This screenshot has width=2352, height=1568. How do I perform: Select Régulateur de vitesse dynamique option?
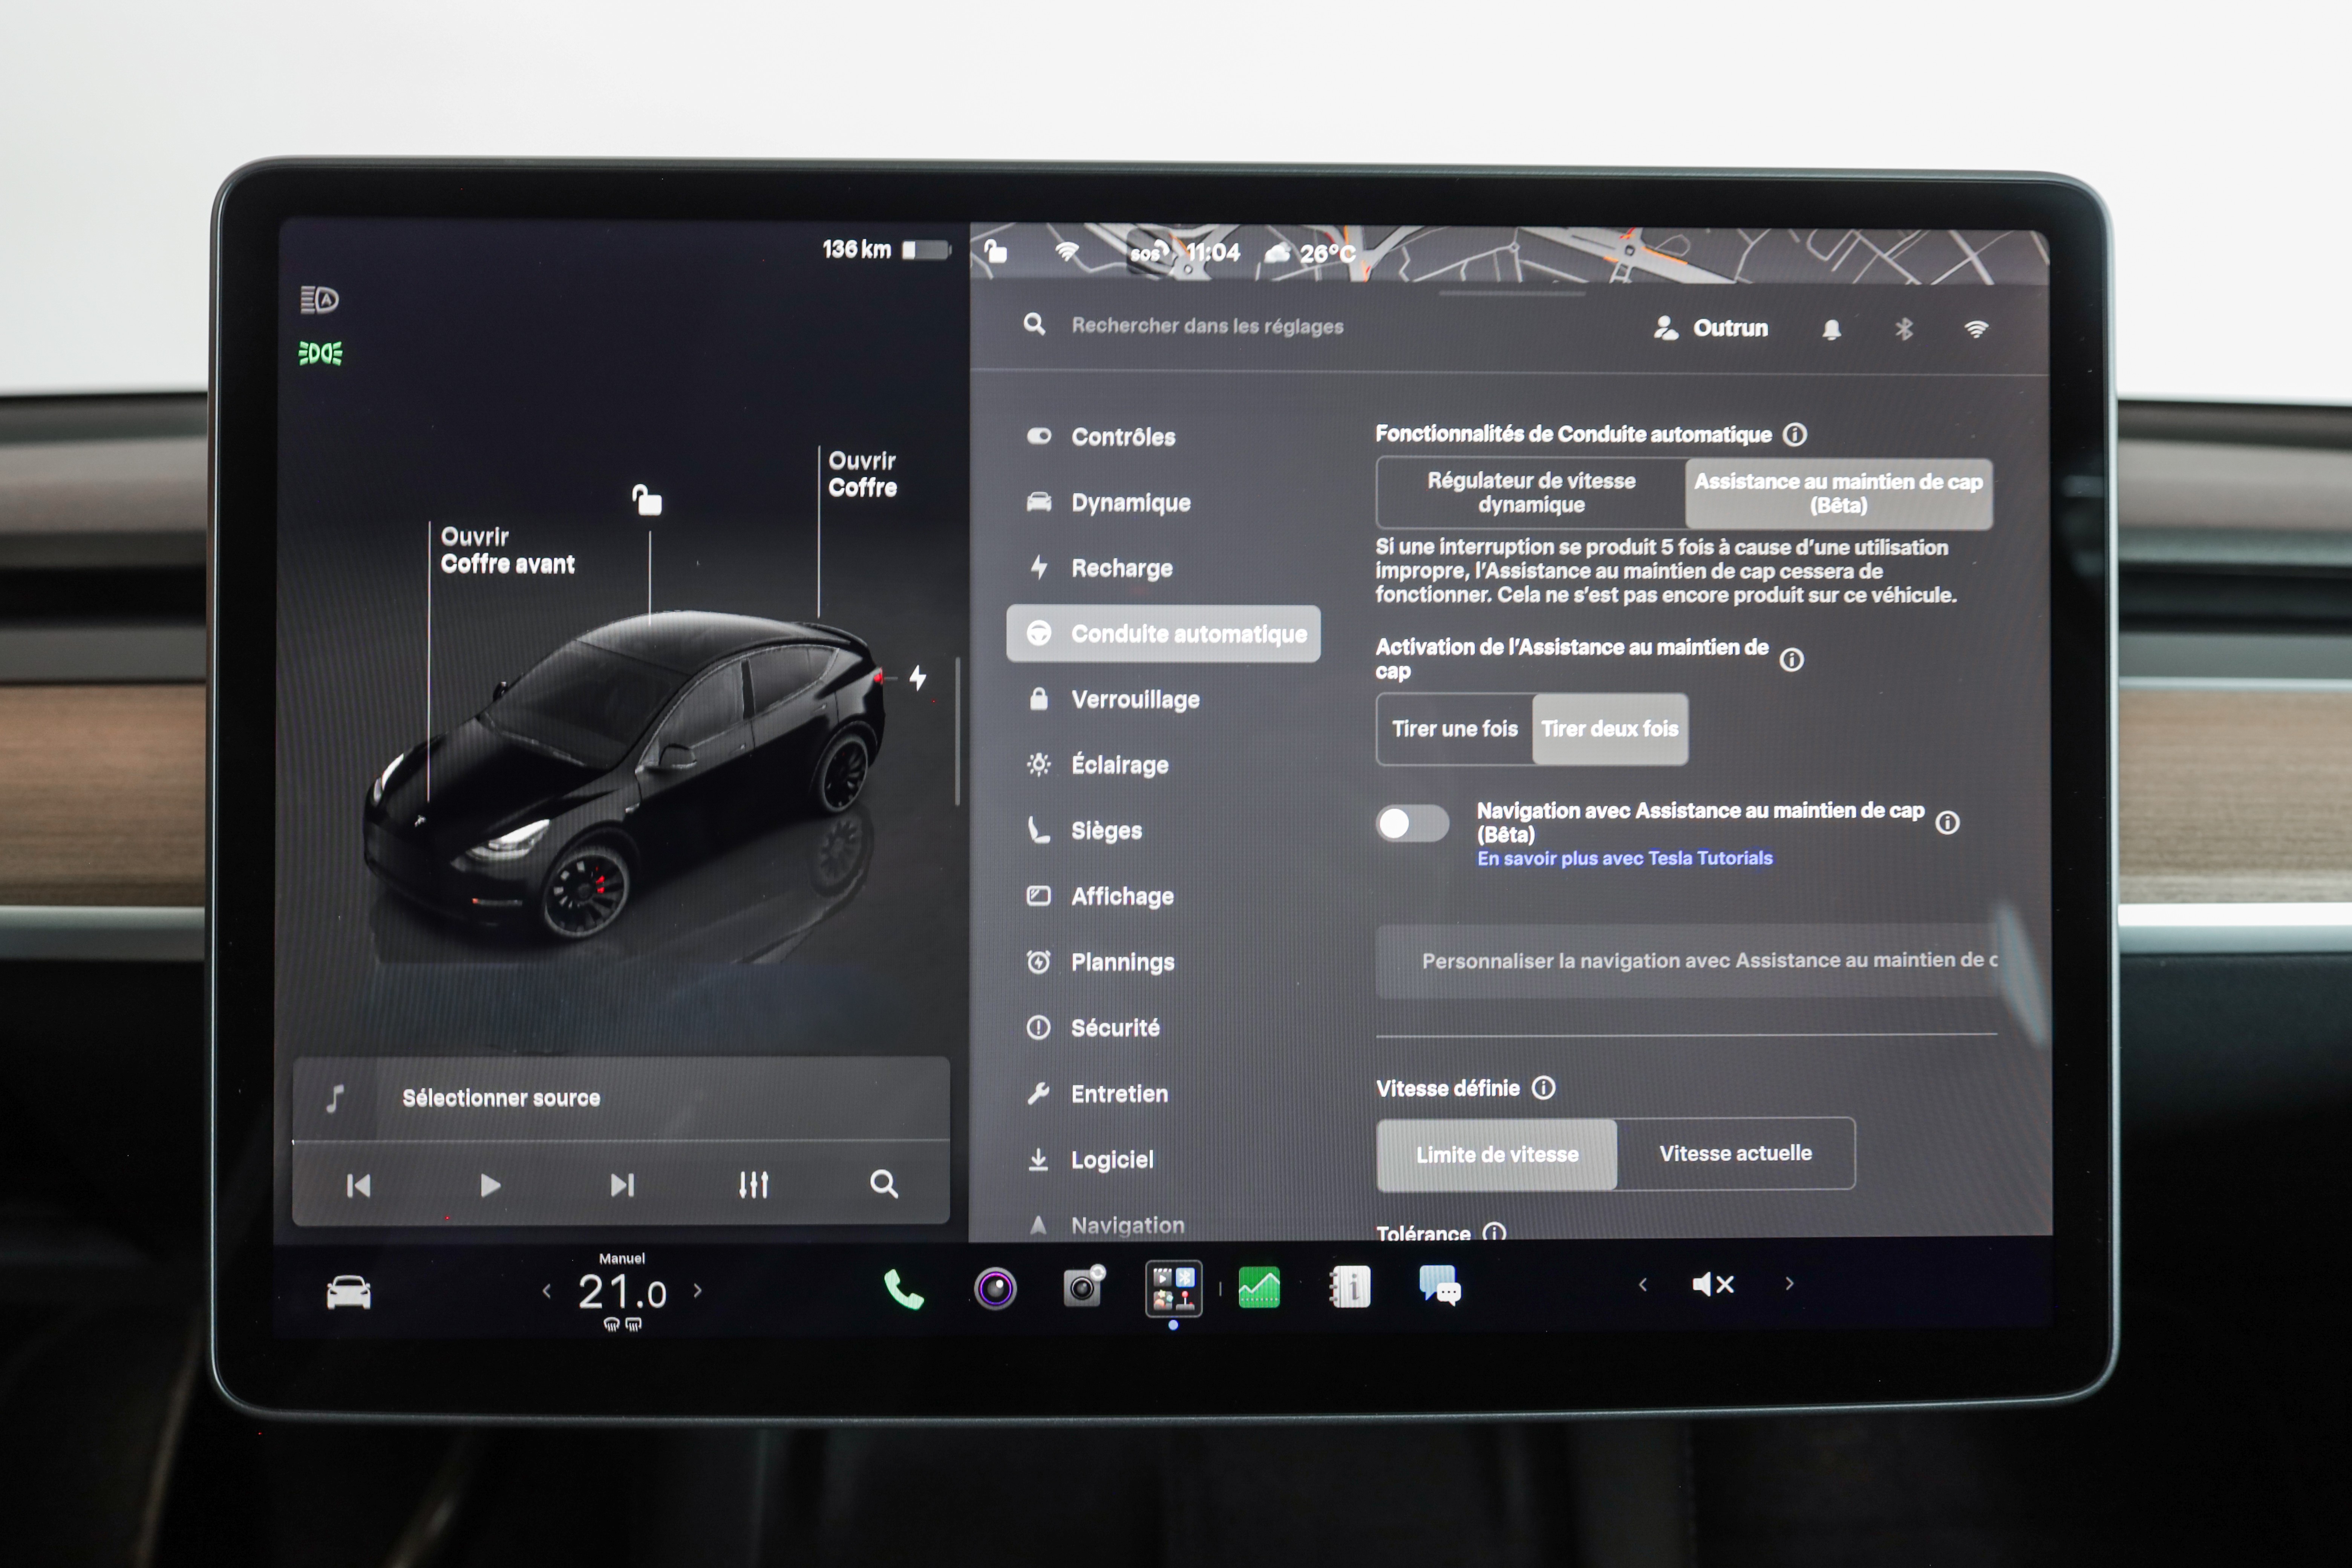pos(1531,493)
